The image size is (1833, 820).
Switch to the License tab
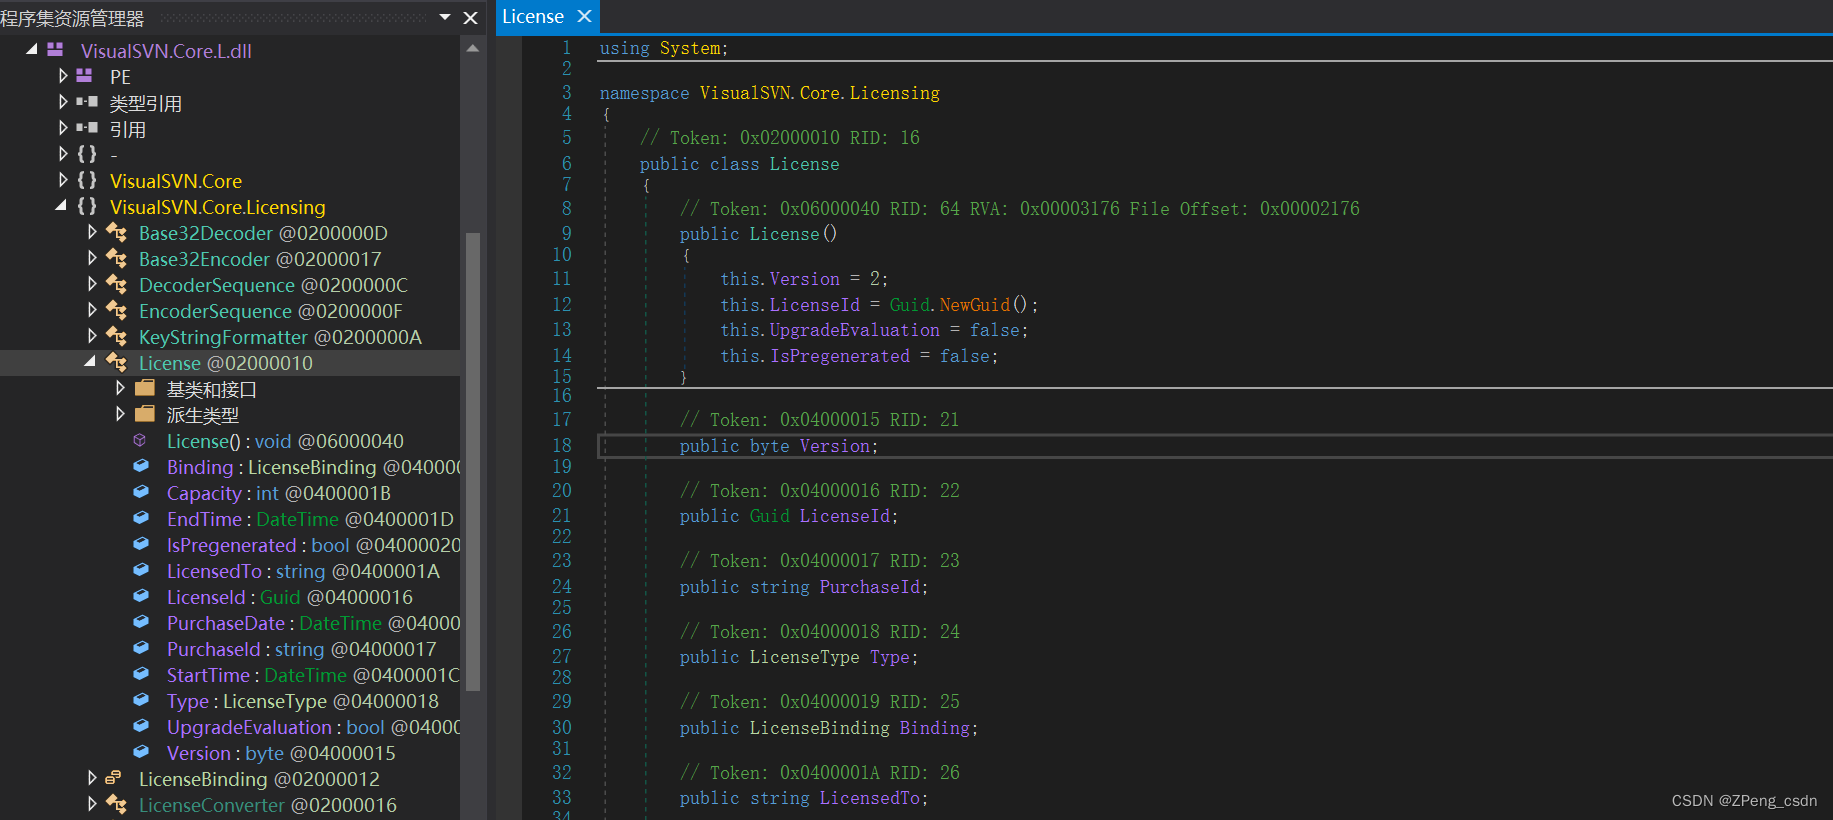pyautogui.click(x=532, y=17)
